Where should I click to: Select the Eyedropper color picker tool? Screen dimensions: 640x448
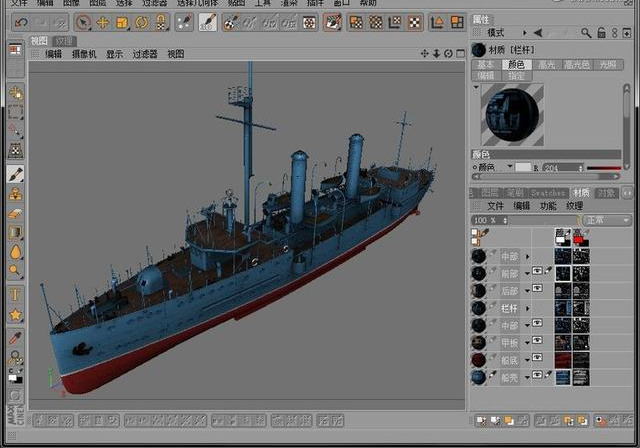16,338
